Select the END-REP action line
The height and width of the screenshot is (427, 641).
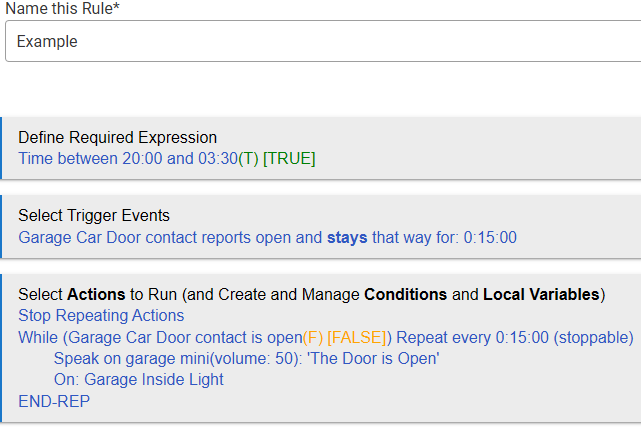click(x=54, y=401)
